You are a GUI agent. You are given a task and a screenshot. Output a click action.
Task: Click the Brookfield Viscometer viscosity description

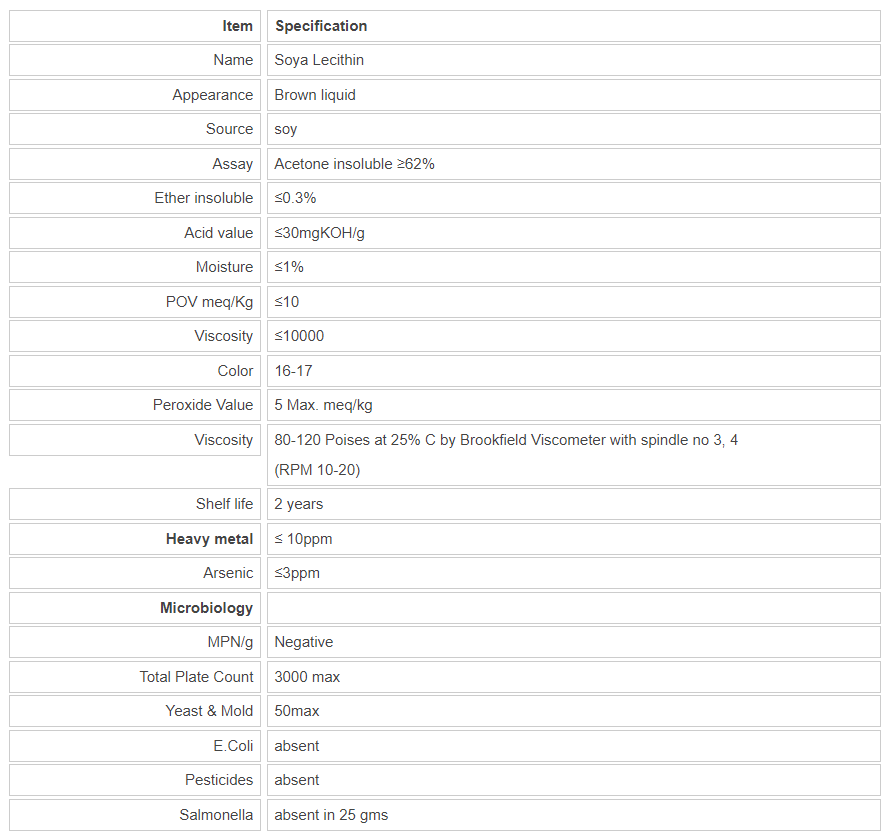pyautogui.click(x=506, y=440)
